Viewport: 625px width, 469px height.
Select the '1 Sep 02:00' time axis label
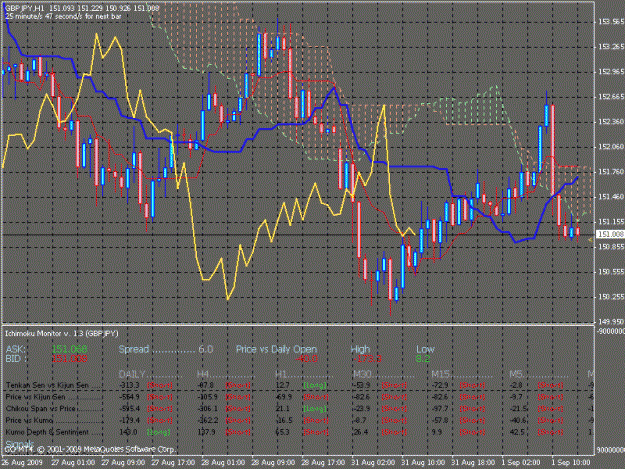pyautogui.click(x=521, y=463)
